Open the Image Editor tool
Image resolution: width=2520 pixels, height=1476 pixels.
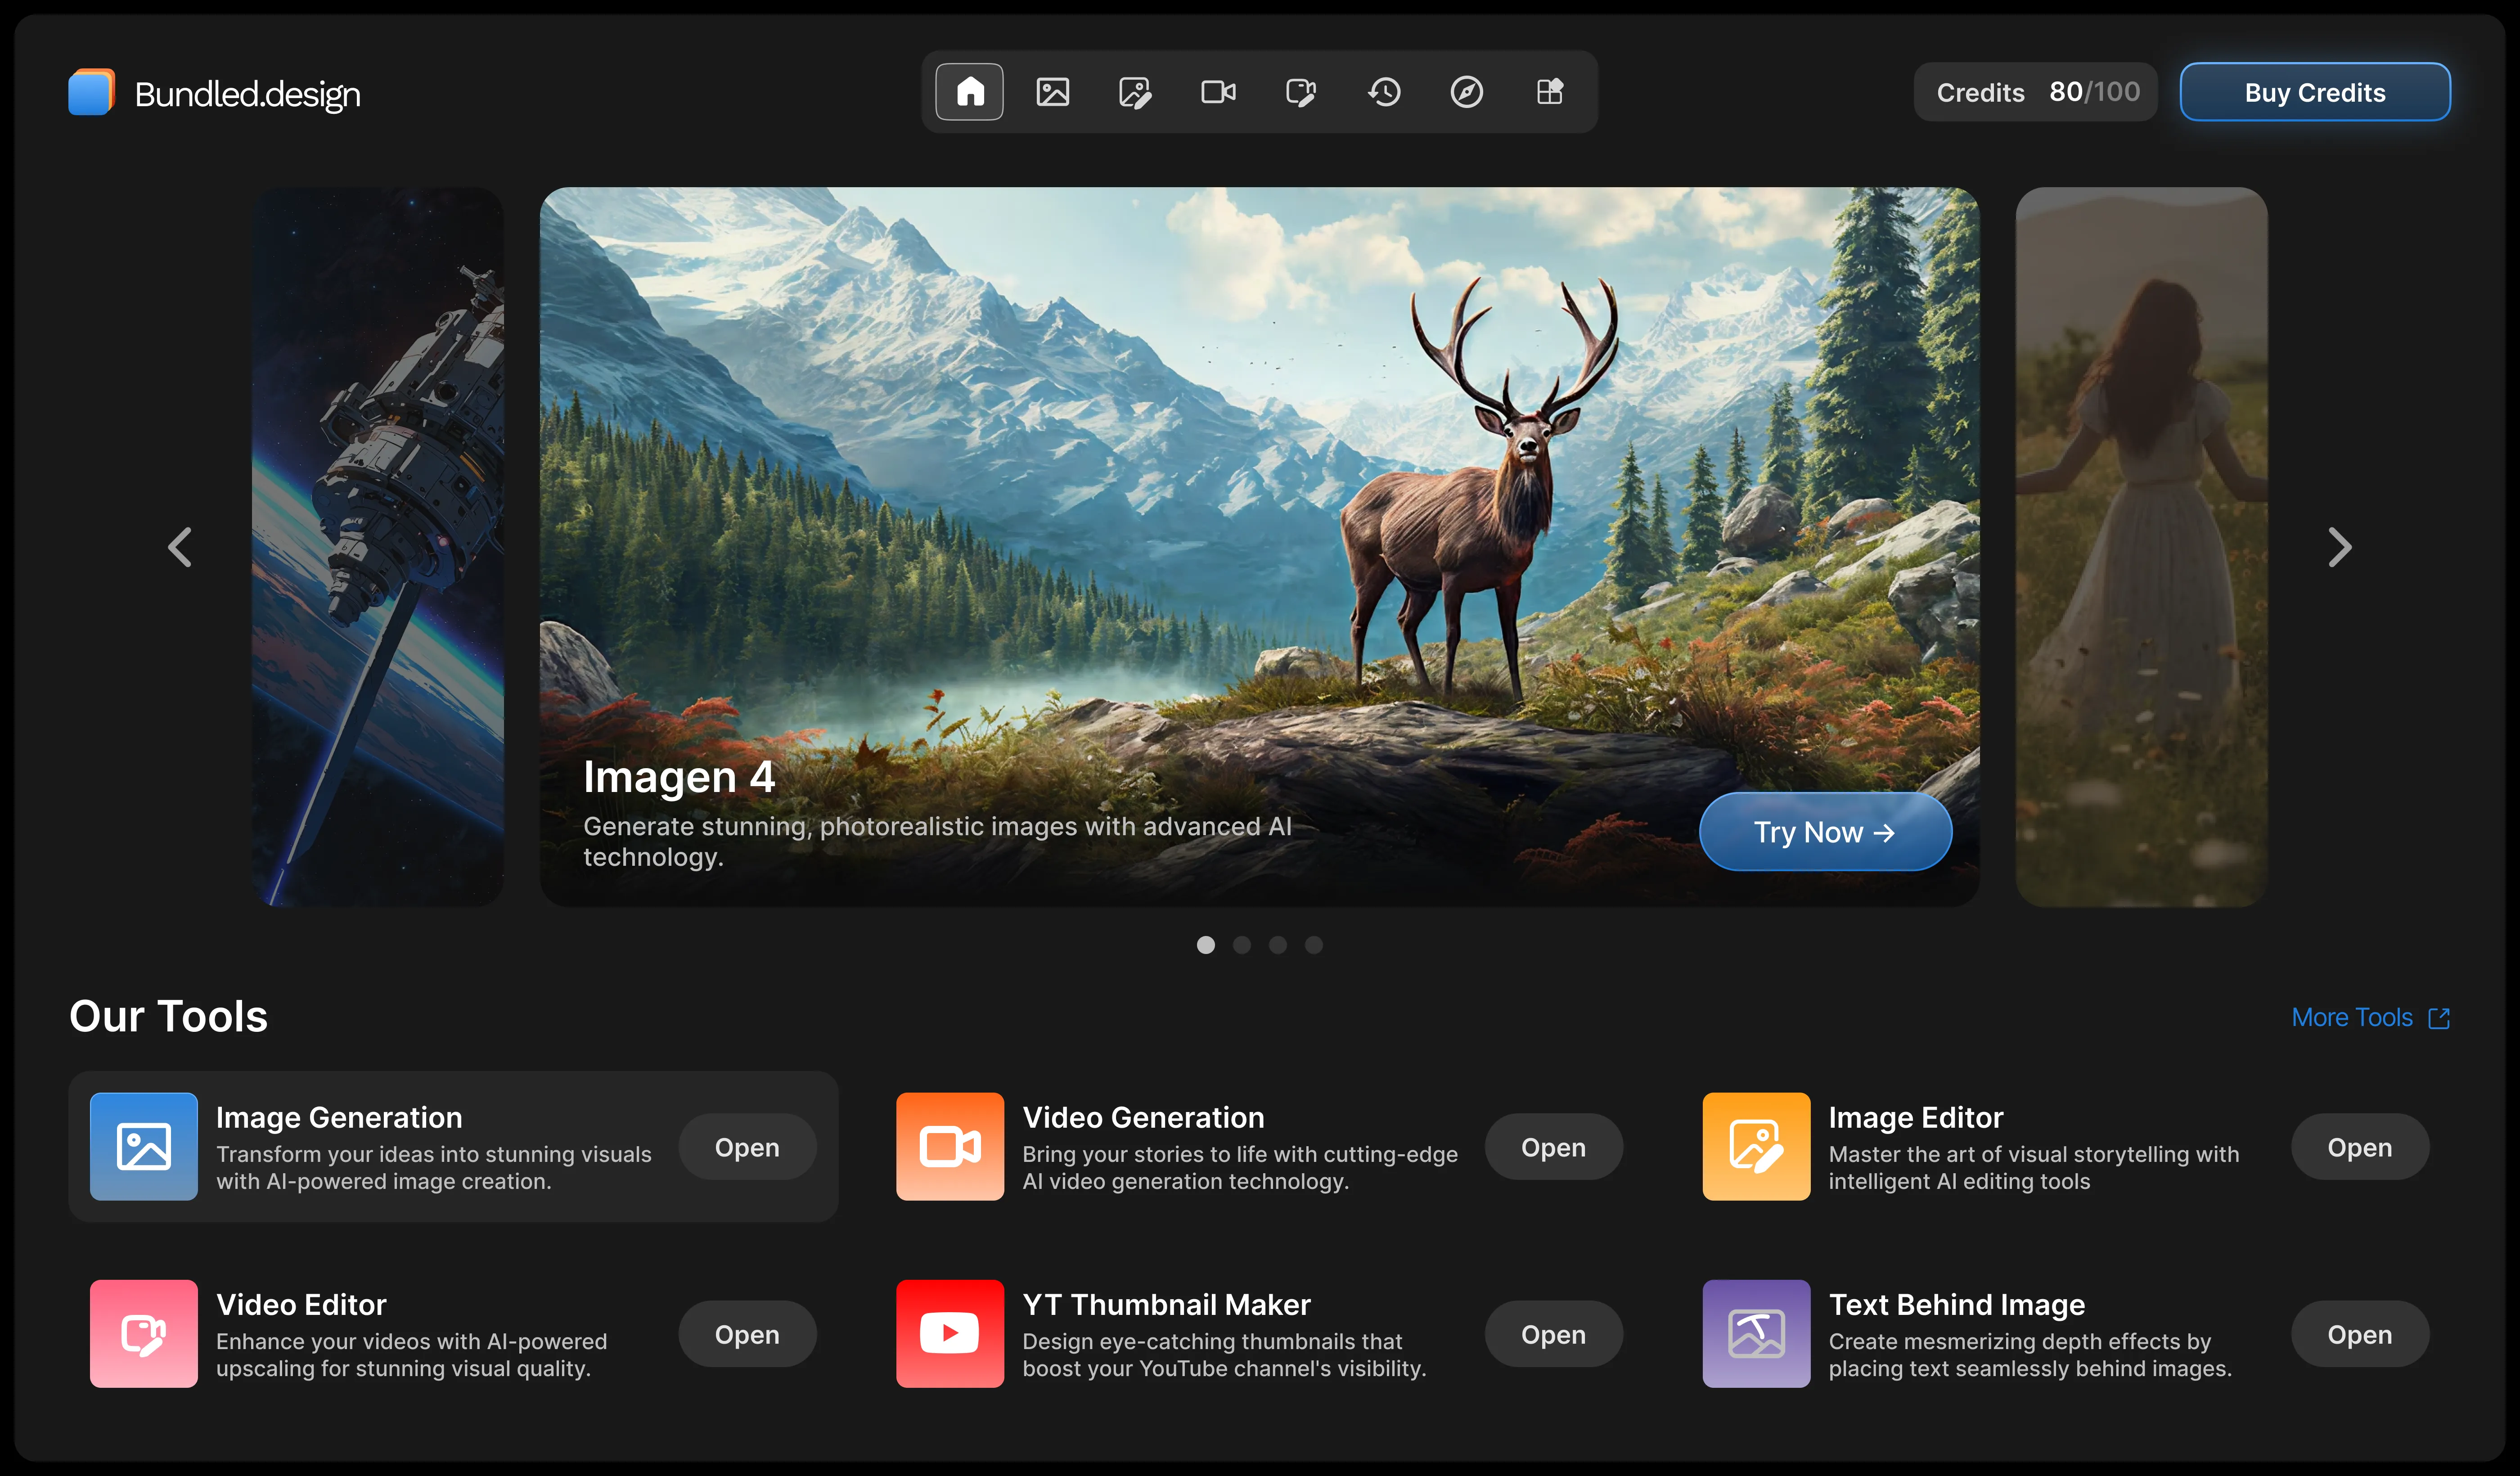click(x=2360, y=1147)
